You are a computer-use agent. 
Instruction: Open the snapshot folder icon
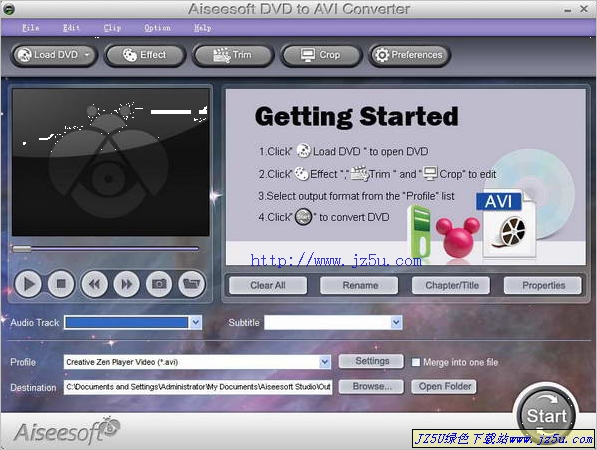(x=192, y=284)
